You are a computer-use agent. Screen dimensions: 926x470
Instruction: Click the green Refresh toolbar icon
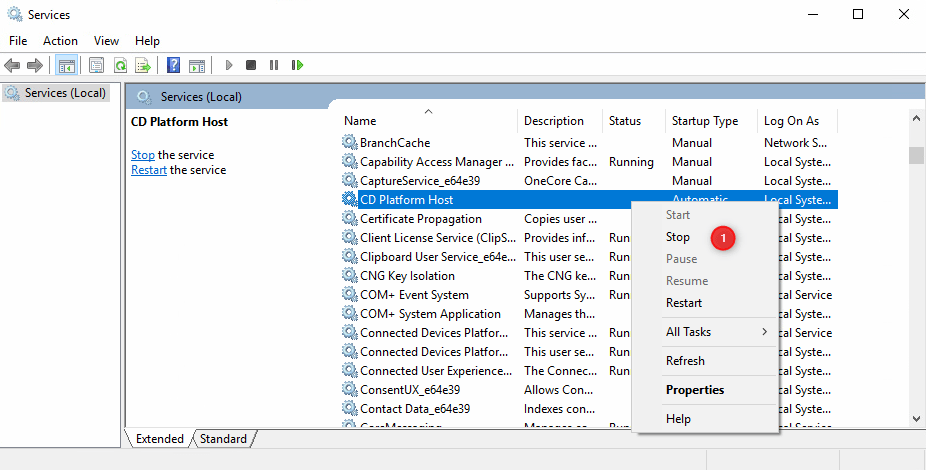[x=120, y=65]
